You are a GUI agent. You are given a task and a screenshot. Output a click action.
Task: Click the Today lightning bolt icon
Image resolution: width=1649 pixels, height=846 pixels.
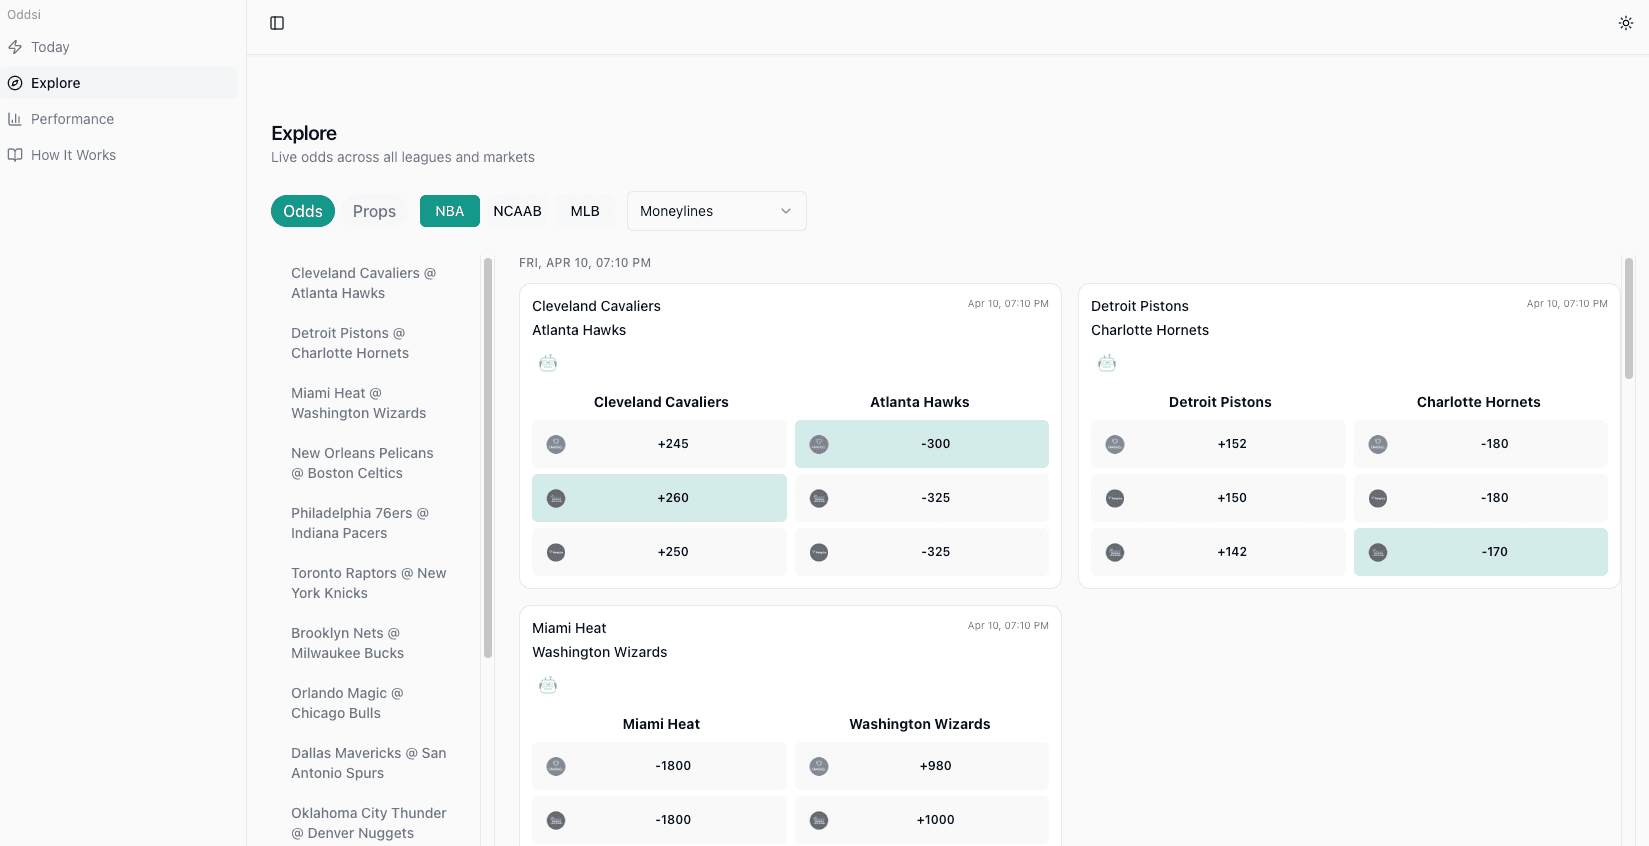pyautogui.click(x=15, y=47)
